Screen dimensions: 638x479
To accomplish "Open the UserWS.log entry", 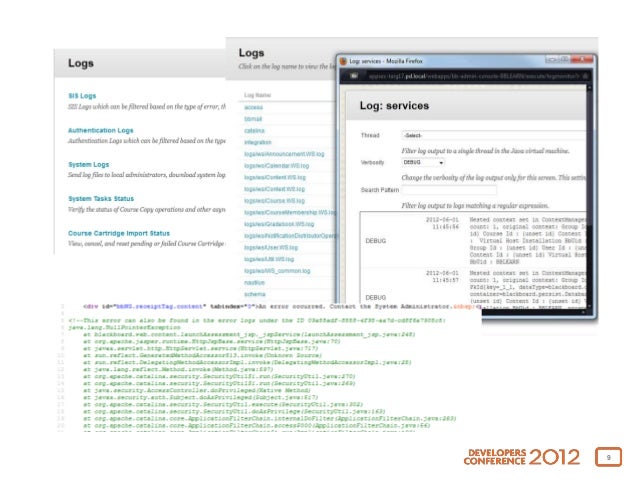I will point(271,247).
